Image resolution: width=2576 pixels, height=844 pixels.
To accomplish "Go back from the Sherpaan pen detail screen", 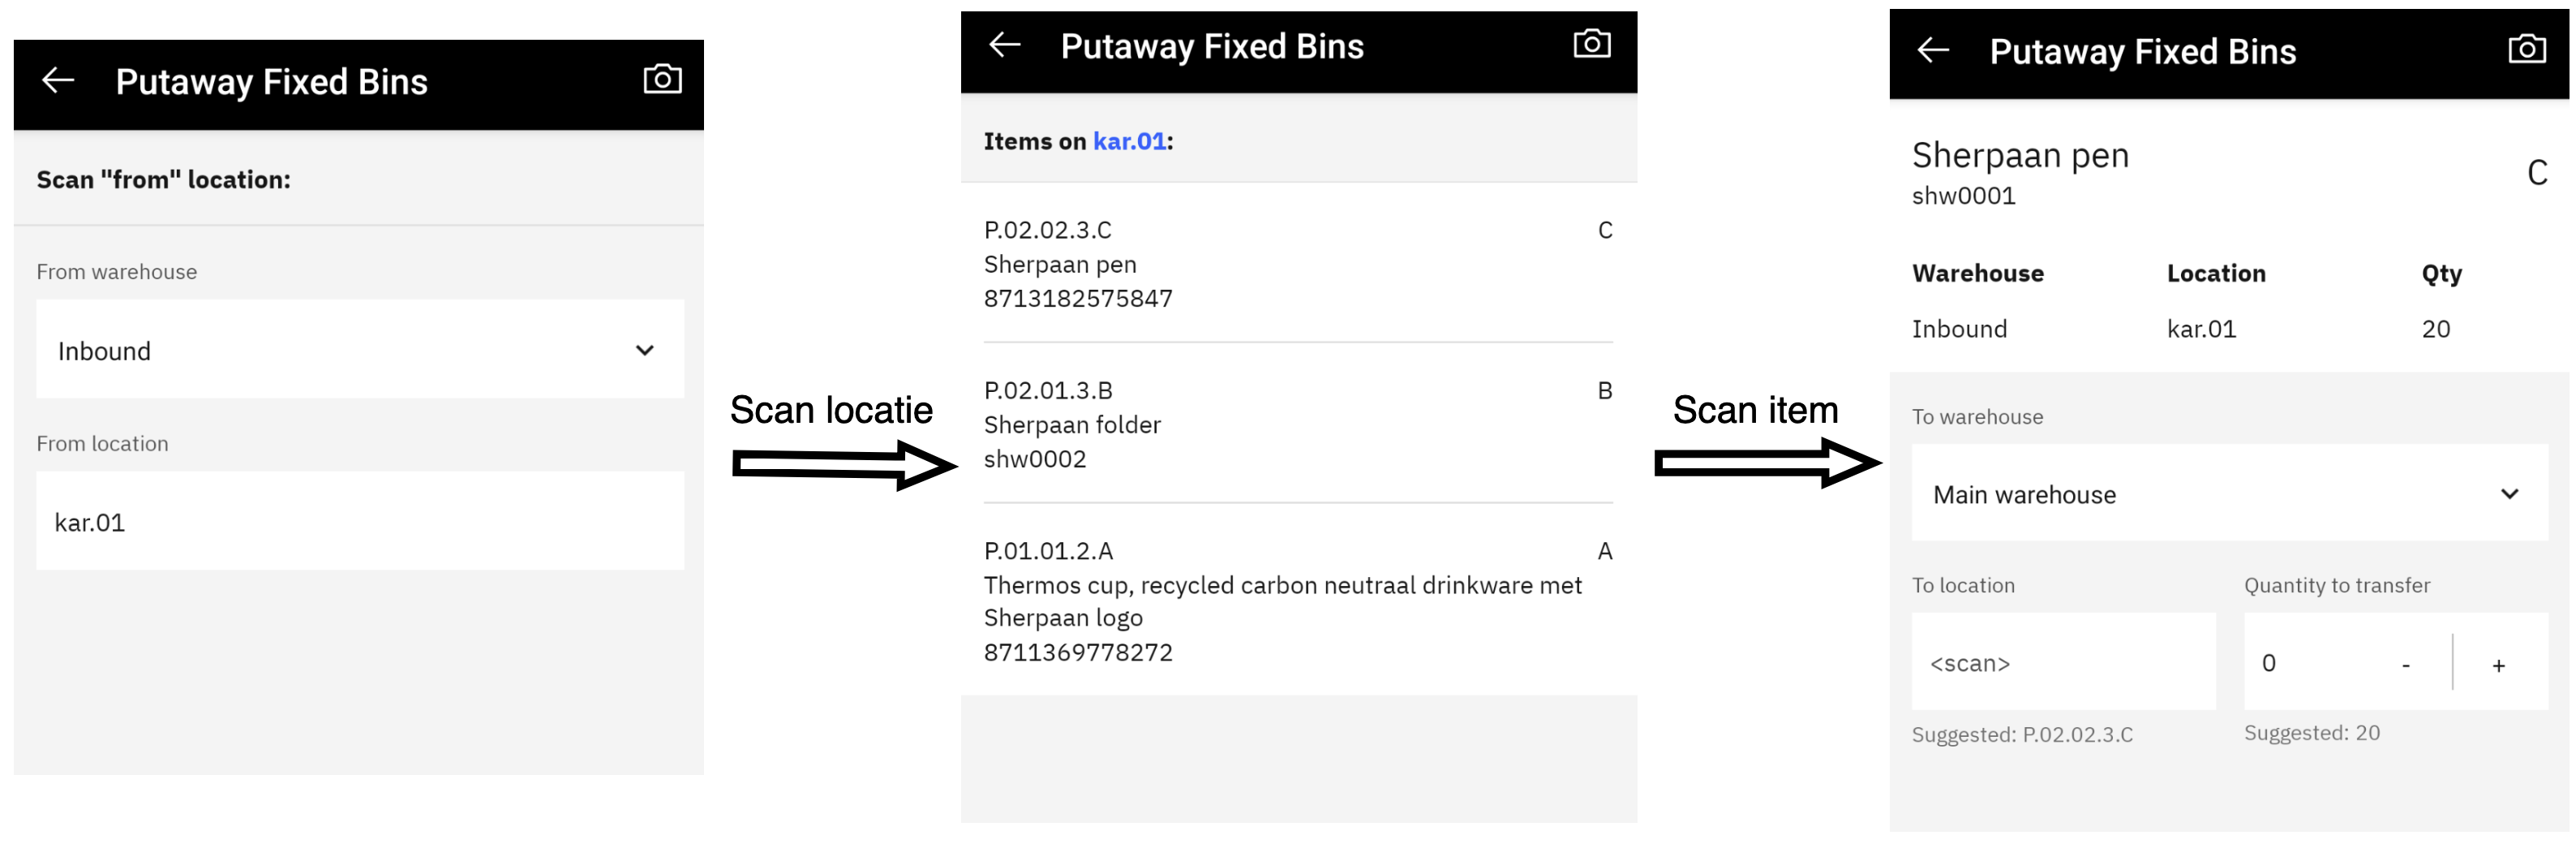I will 1933,50.
